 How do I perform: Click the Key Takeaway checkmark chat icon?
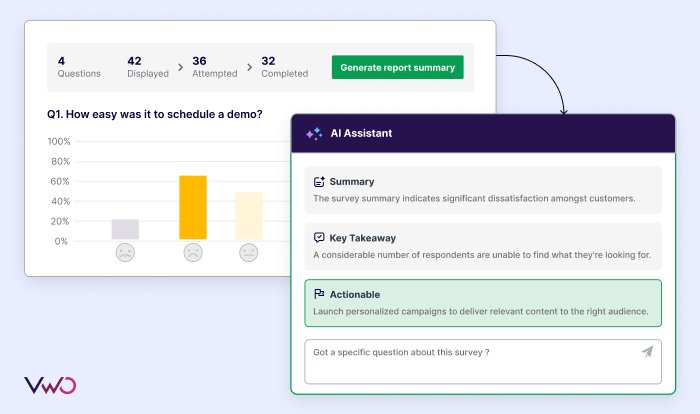tap(319, 238)
